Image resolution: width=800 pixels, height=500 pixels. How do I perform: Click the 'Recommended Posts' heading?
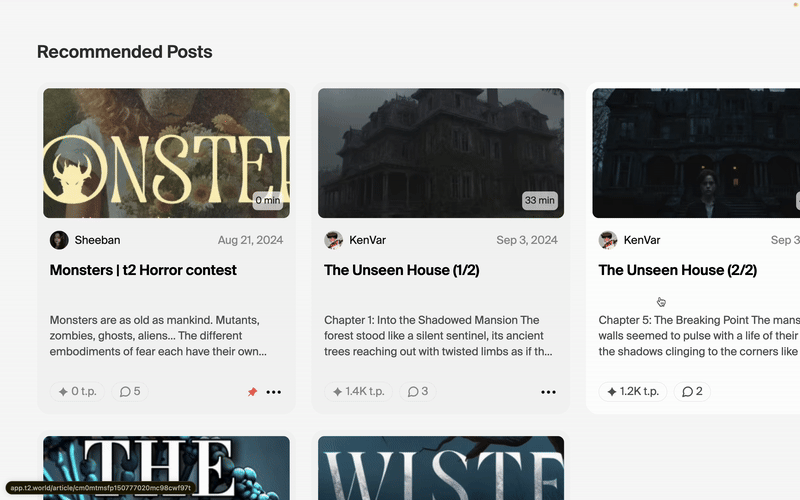124,52
